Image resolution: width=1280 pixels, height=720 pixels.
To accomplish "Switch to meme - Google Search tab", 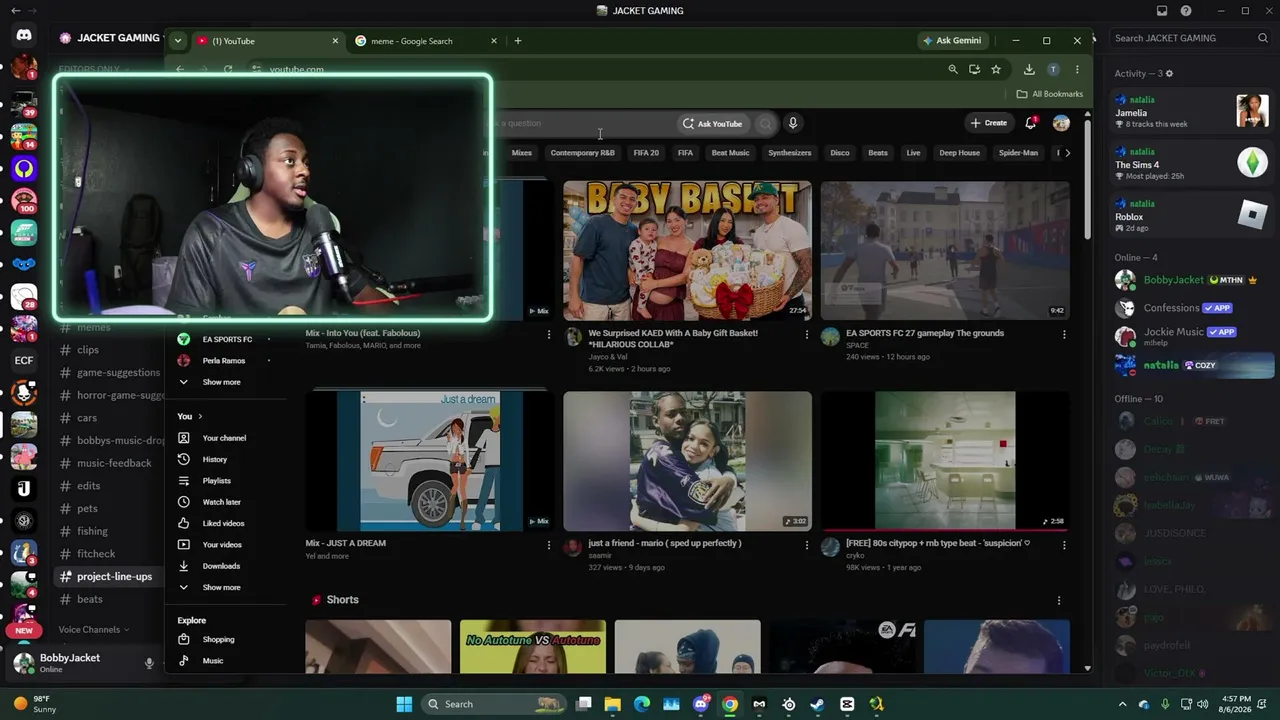I will [x=426, y=41].
